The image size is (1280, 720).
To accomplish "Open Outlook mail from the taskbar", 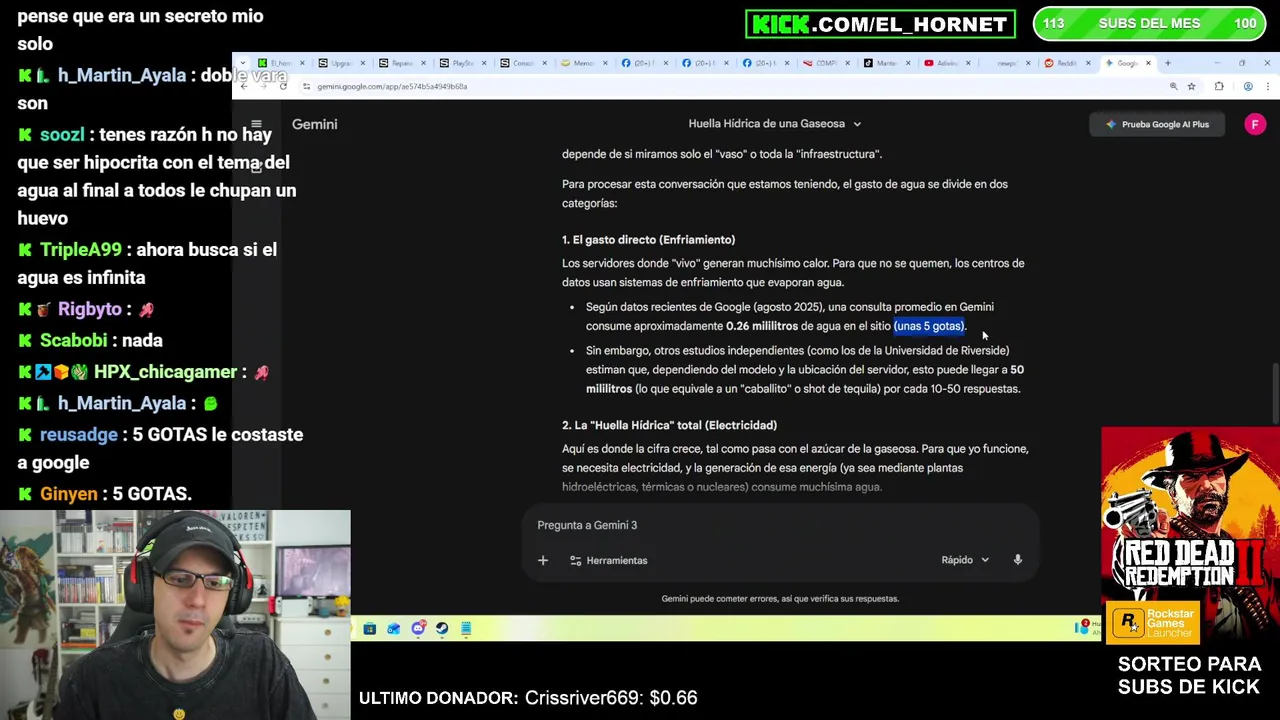I will (394, 628).
